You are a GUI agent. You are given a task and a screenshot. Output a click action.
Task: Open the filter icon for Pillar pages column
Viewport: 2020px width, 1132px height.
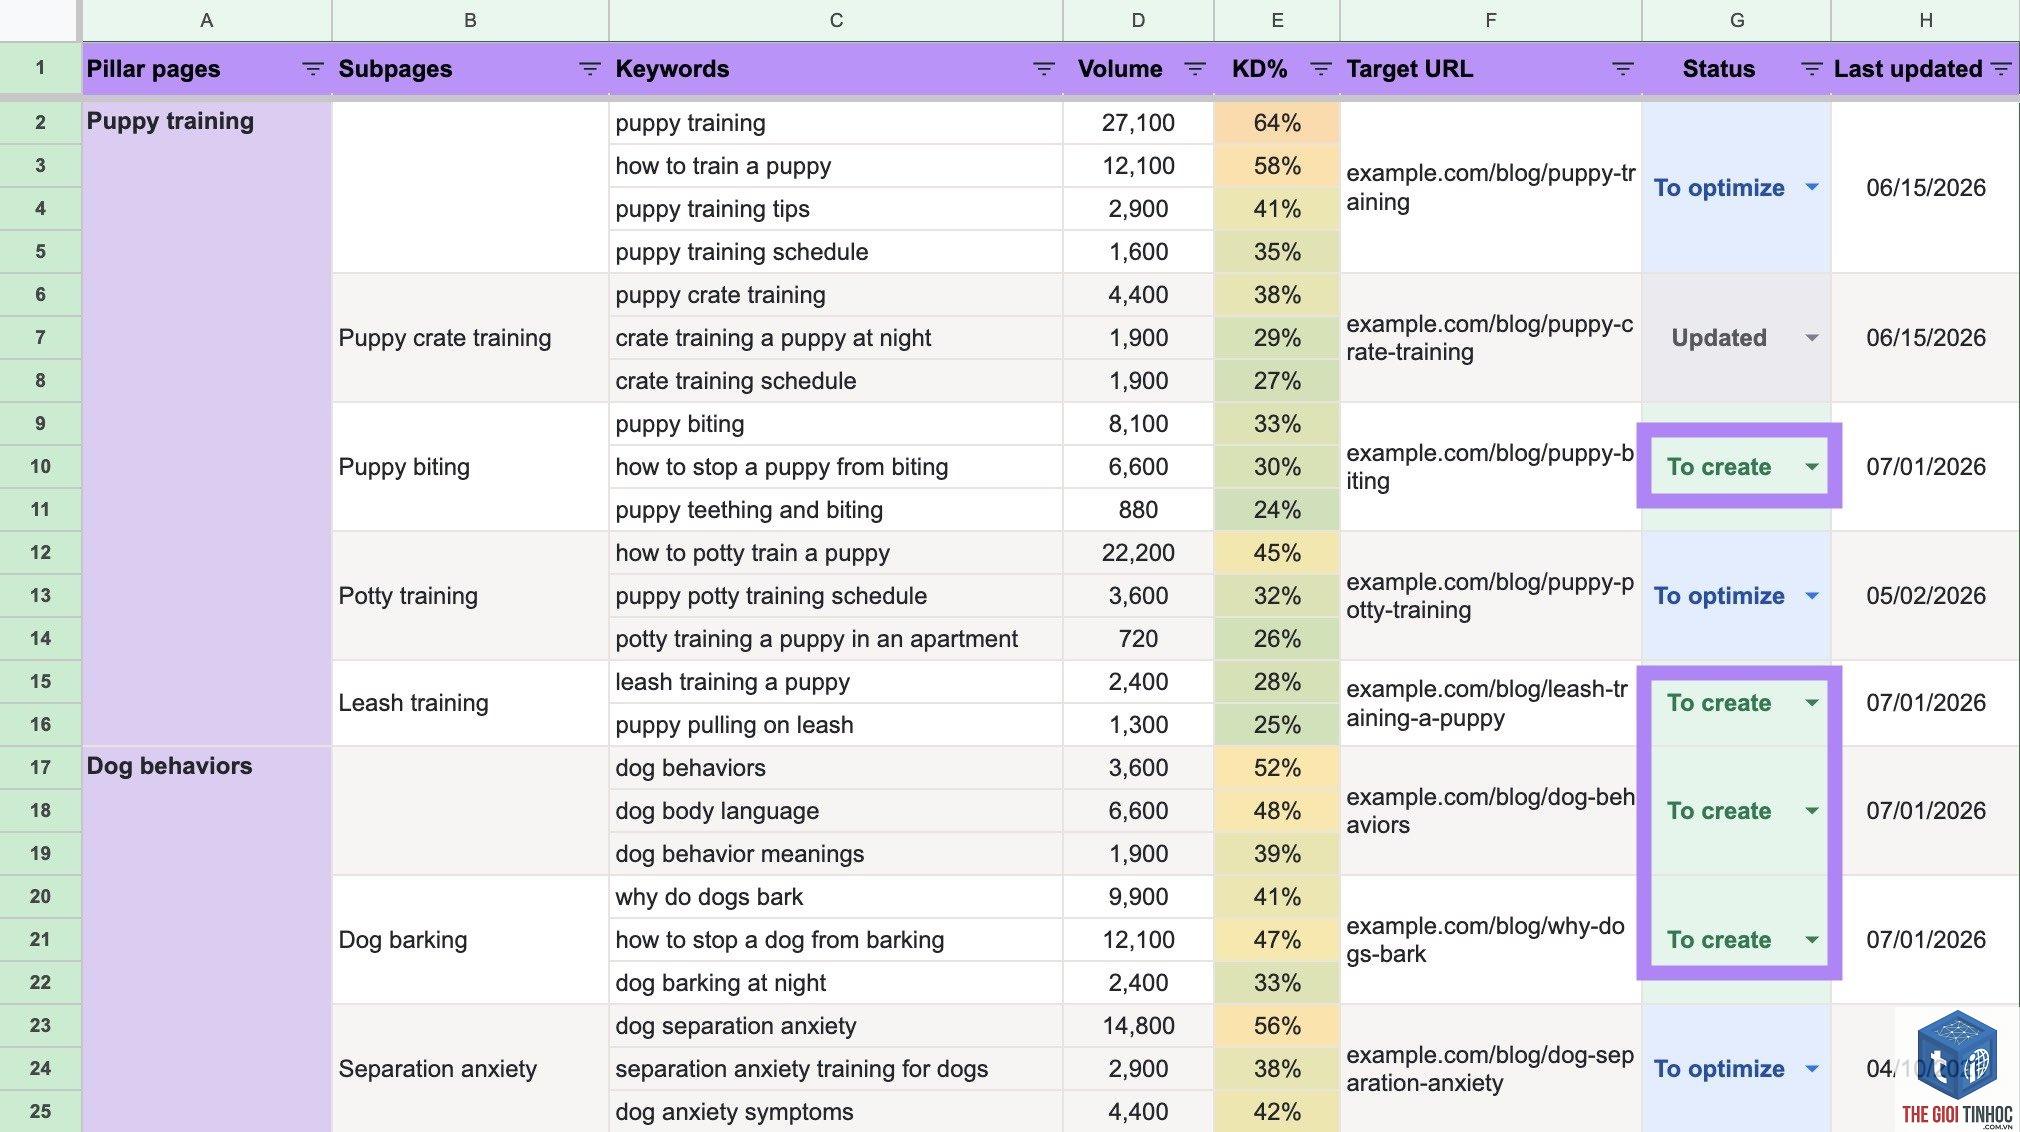coord(312,69)
